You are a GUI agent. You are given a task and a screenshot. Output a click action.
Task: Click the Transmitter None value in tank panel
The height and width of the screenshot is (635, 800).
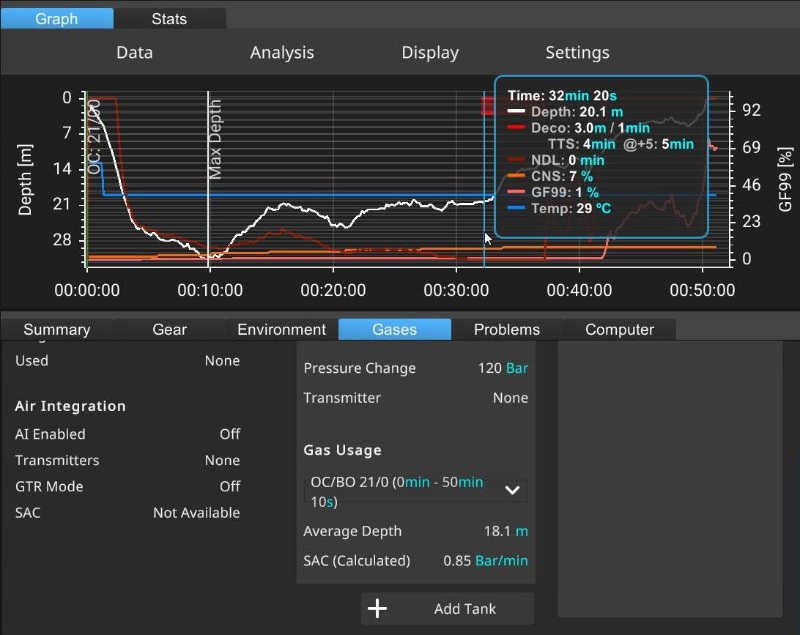(510, 398)
